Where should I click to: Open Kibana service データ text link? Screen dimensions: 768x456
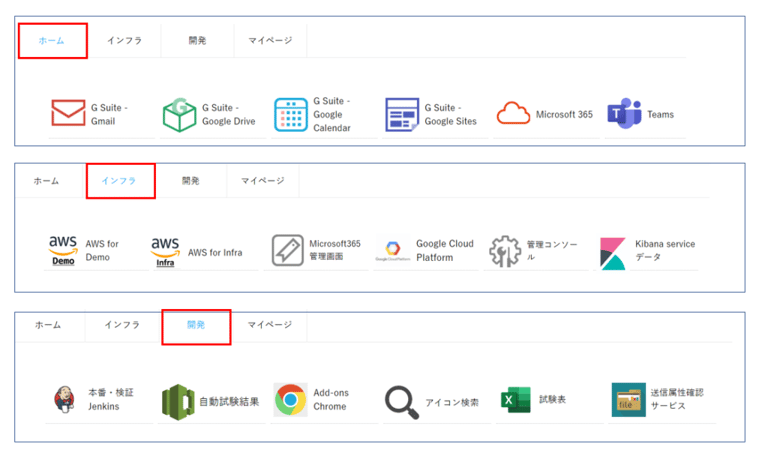point(665,250)
